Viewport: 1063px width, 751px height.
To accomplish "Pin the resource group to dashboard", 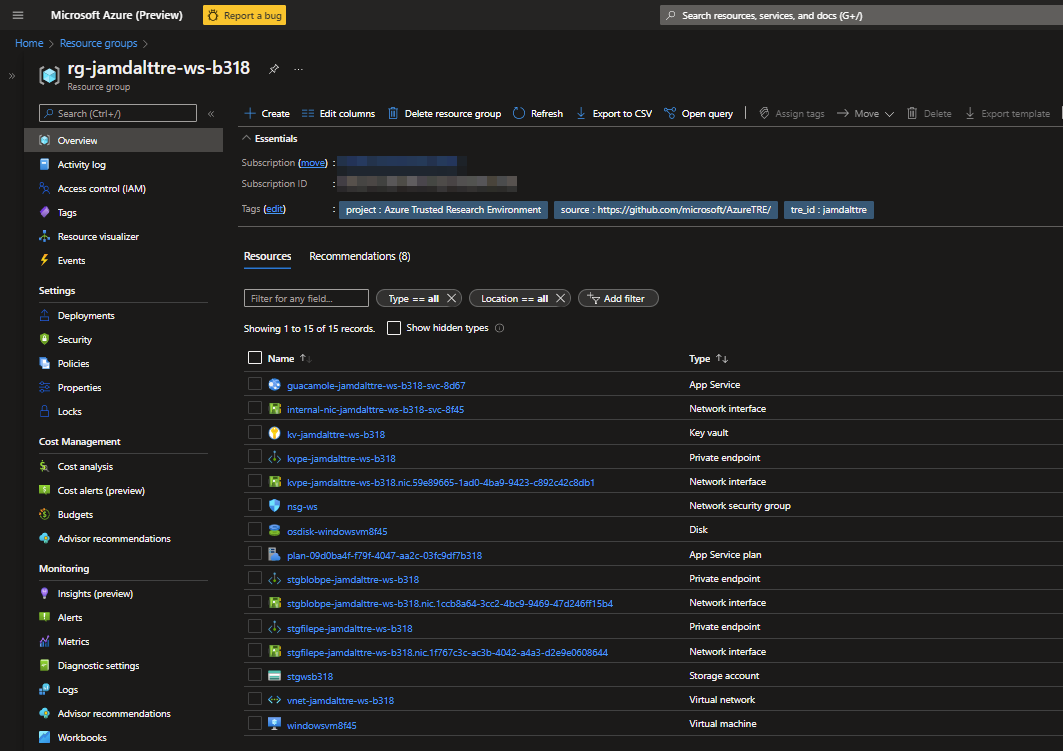I will (x=274, y=69).
